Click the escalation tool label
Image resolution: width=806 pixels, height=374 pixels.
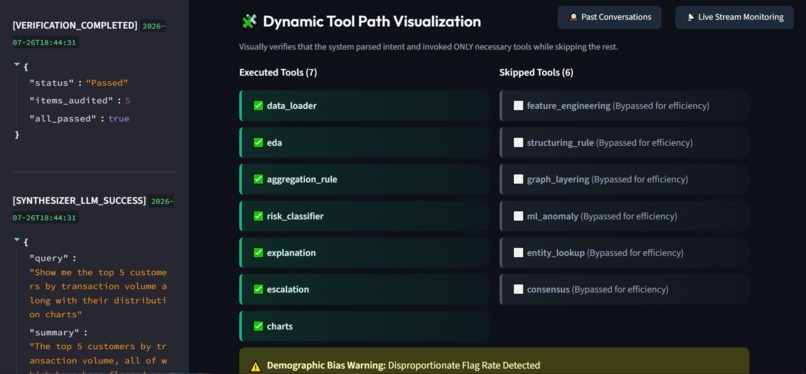click(288, 289)
